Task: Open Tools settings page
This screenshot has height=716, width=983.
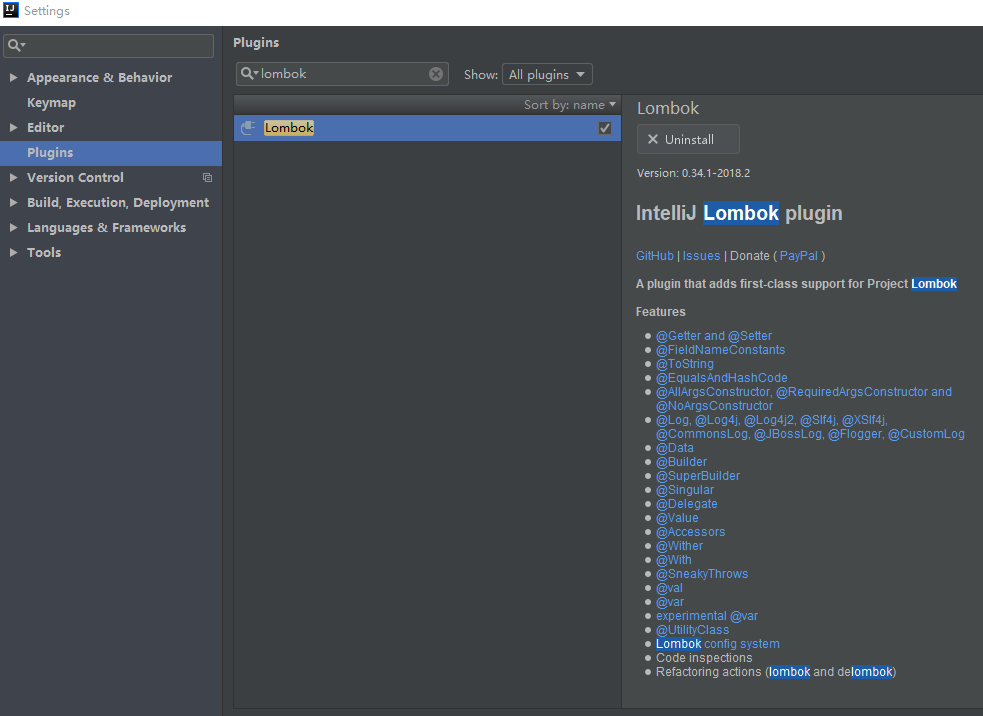Action: point(44,253)
